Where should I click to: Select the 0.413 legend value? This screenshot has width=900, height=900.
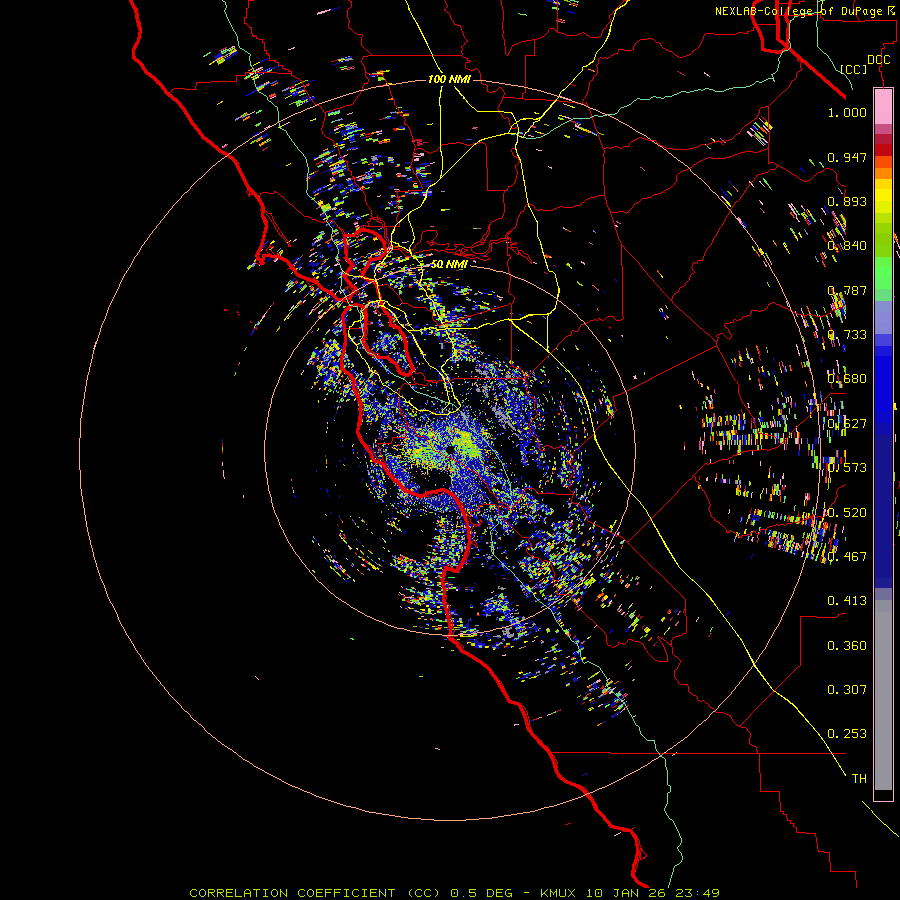(x=847, y=601)
